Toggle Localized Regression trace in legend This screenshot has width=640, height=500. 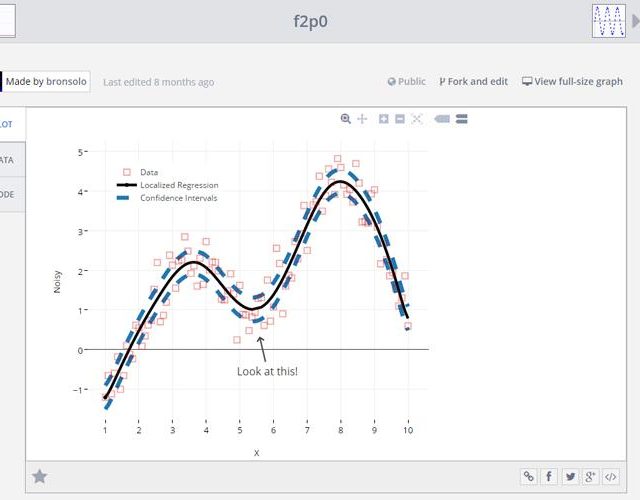[168, 185]
